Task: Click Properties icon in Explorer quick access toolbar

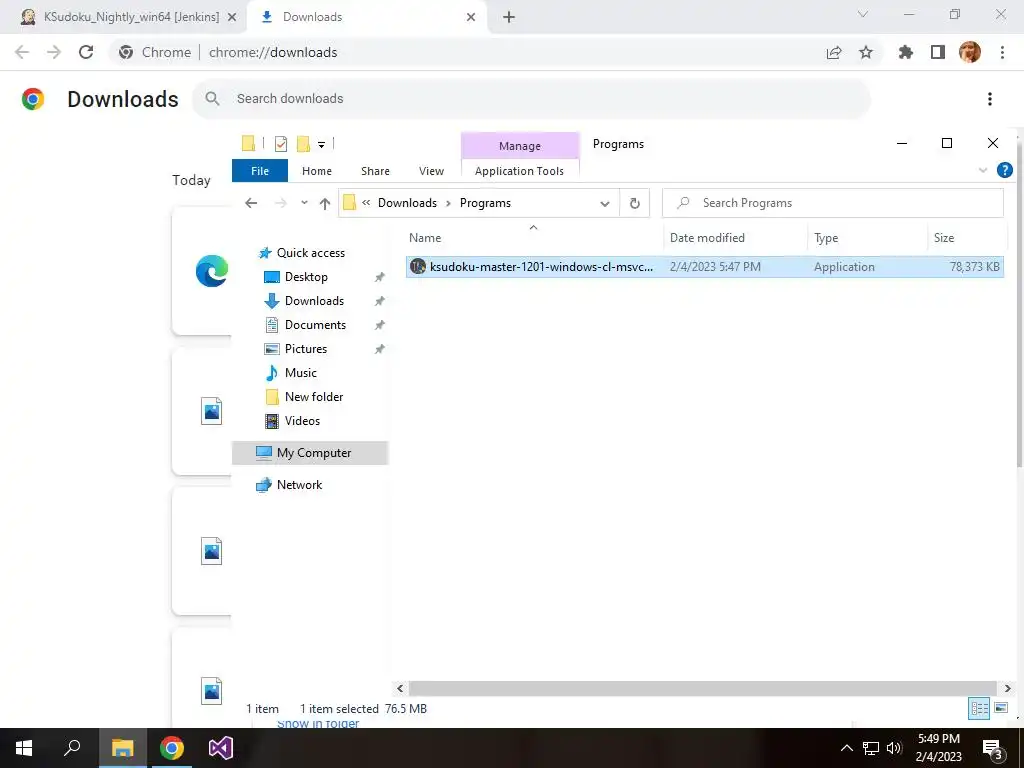Action: (281, 144)
